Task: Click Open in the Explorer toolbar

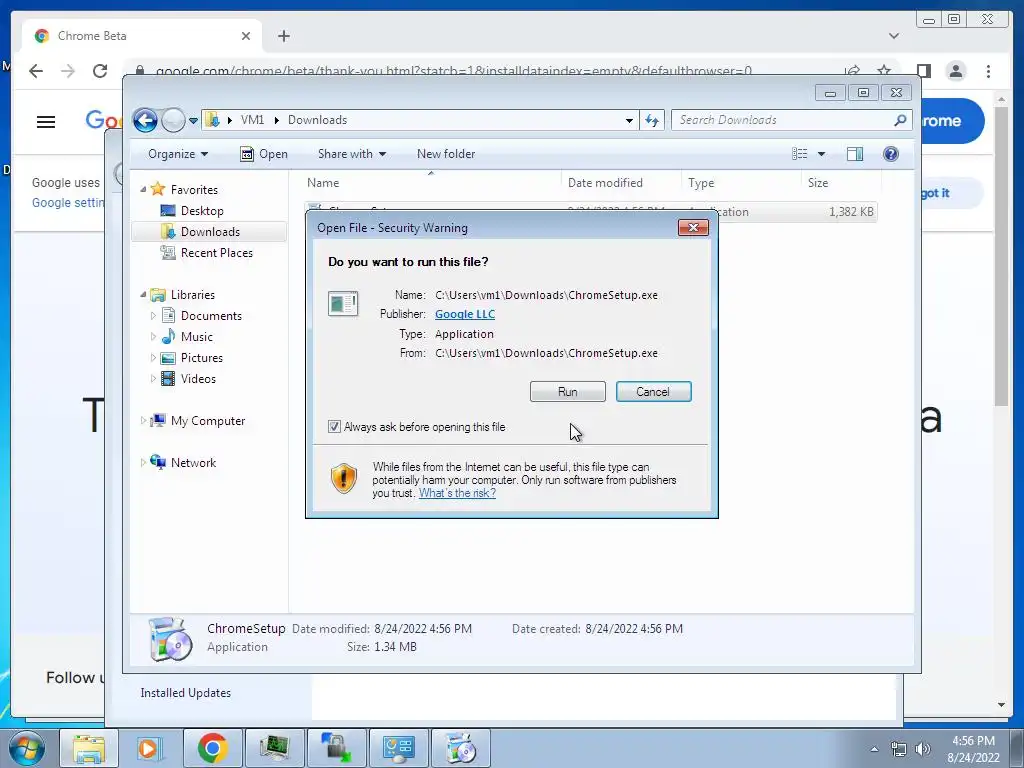Action: point(264,154)
